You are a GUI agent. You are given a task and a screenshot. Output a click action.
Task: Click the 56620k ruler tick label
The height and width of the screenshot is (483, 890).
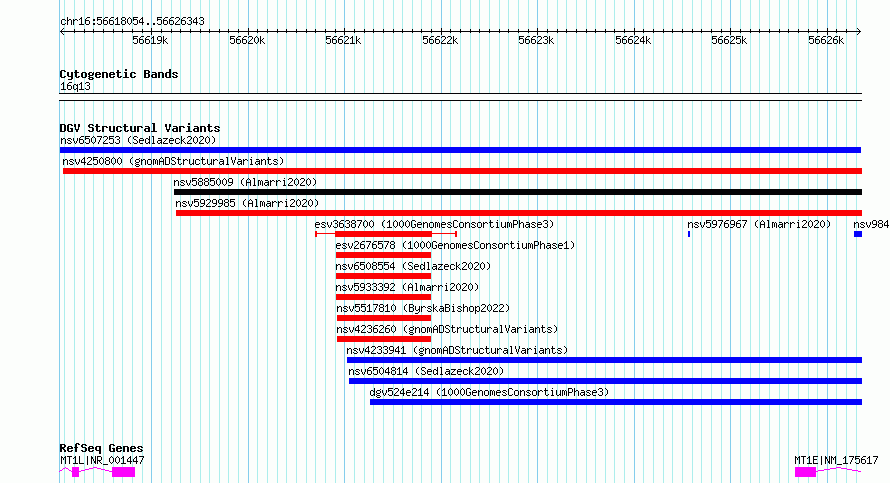point(247,40)
